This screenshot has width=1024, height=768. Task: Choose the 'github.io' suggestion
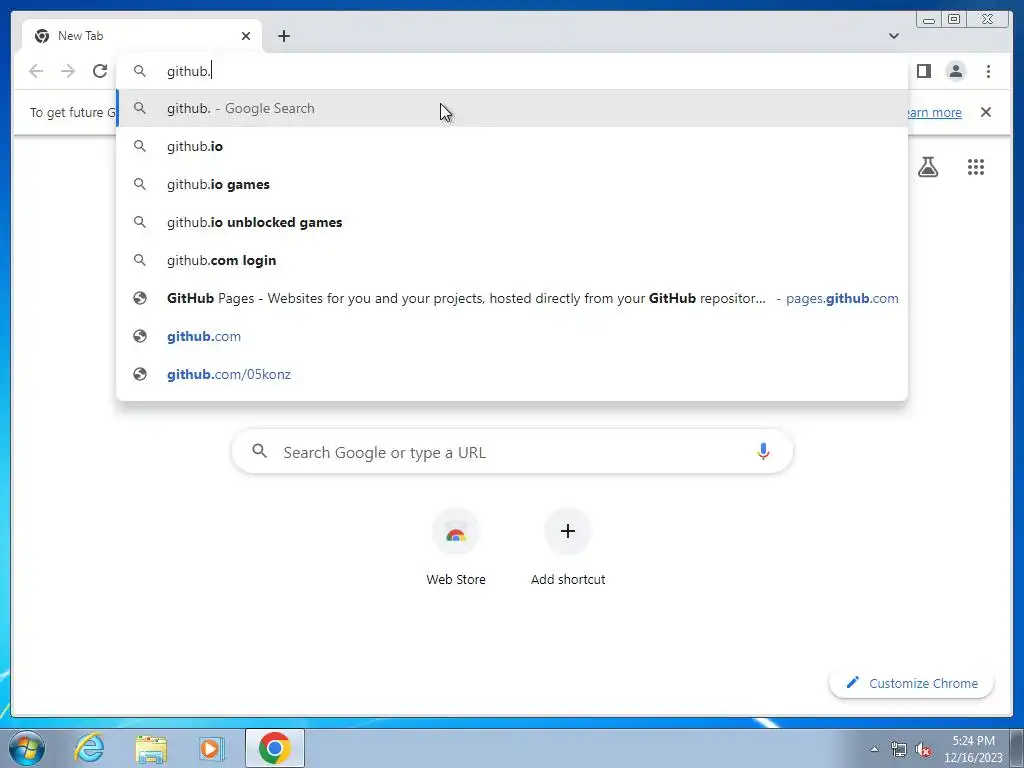click(512, 146)
